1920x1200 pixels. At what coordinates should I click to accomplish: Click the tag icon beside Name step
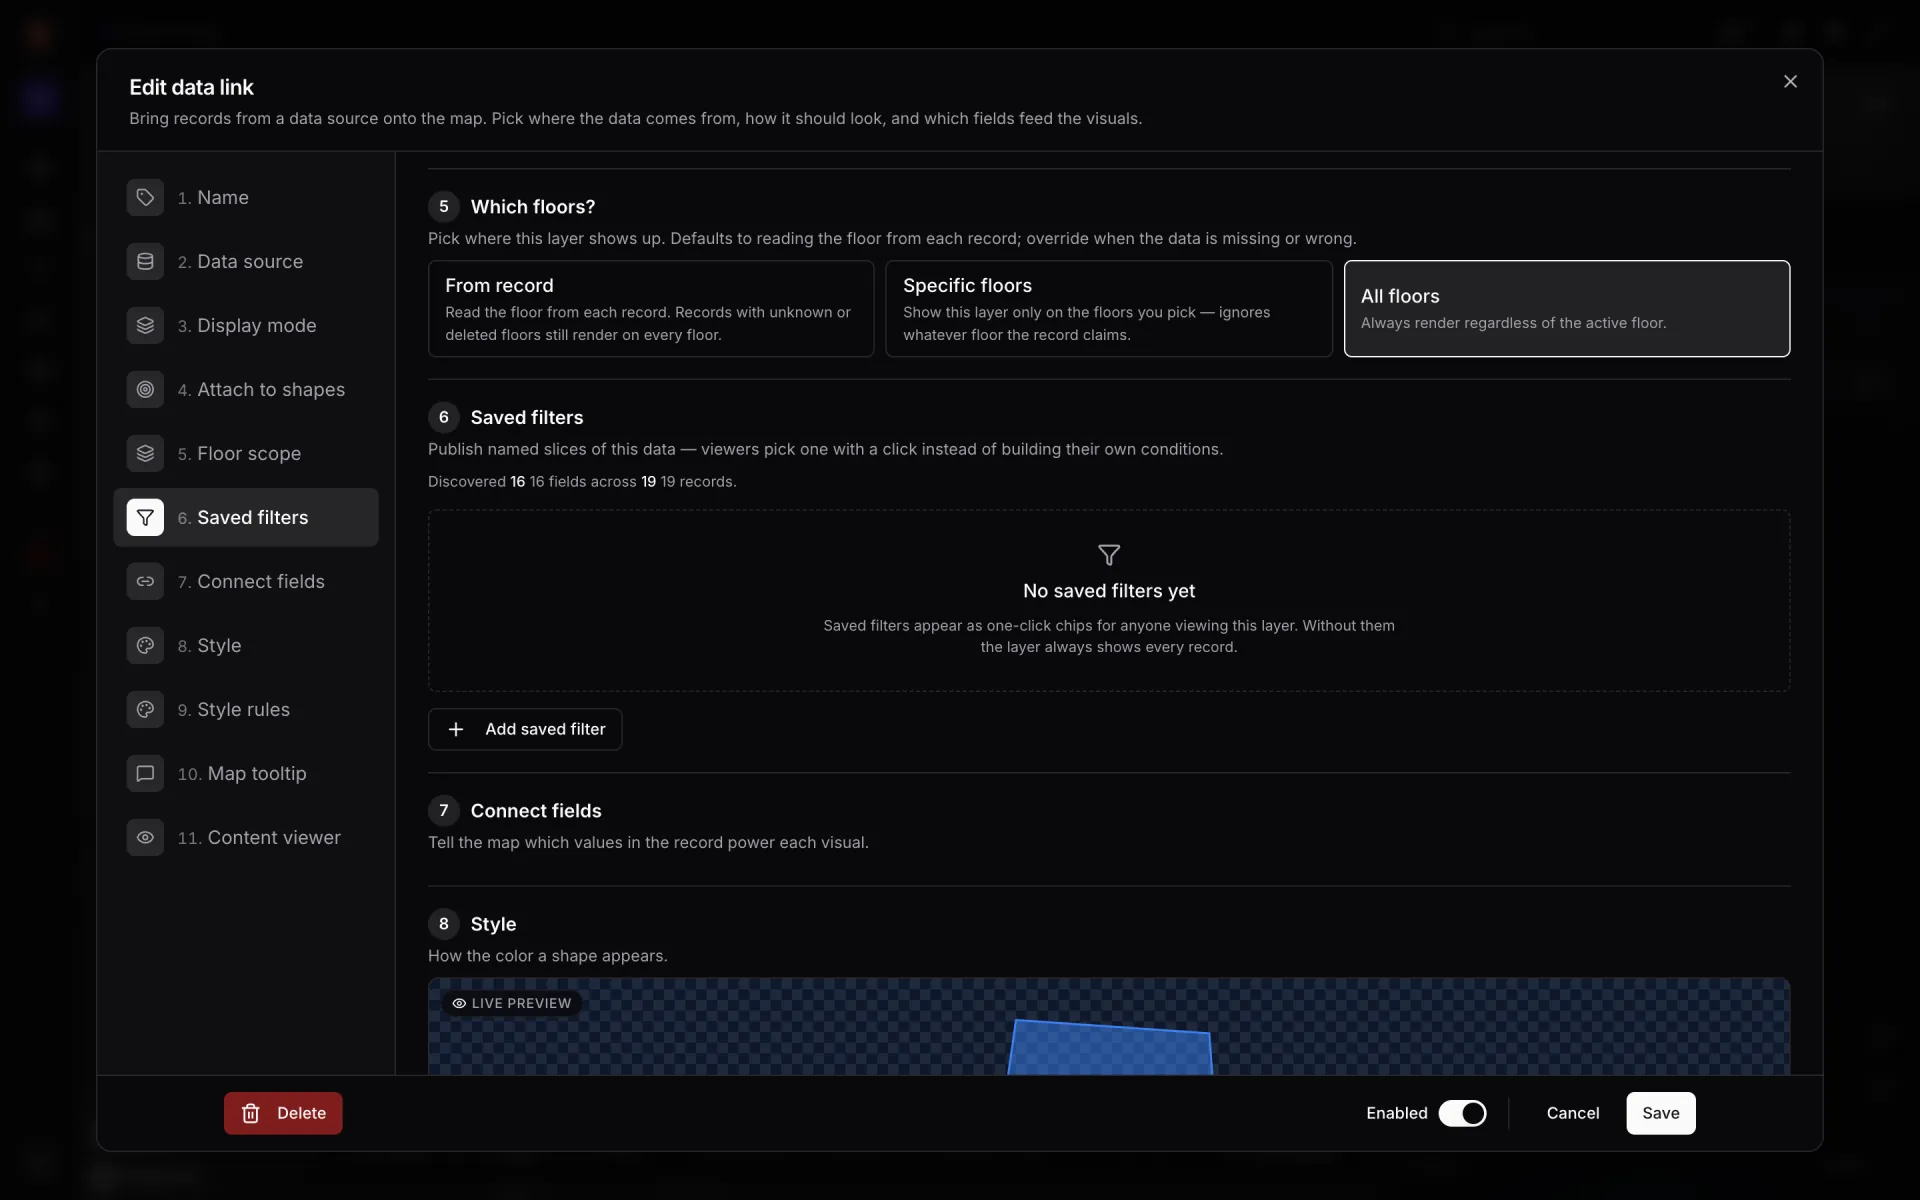tap(145, 197)
